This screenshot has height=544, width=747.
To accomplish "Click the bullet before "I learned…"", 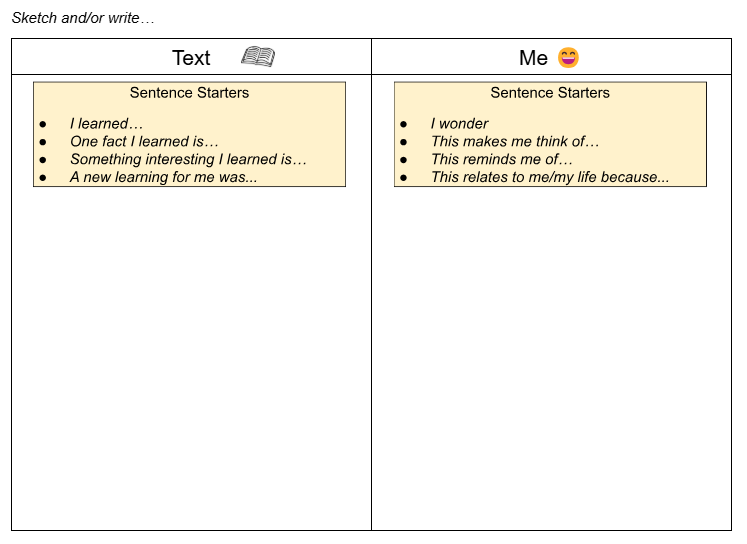I will (43, 124).
